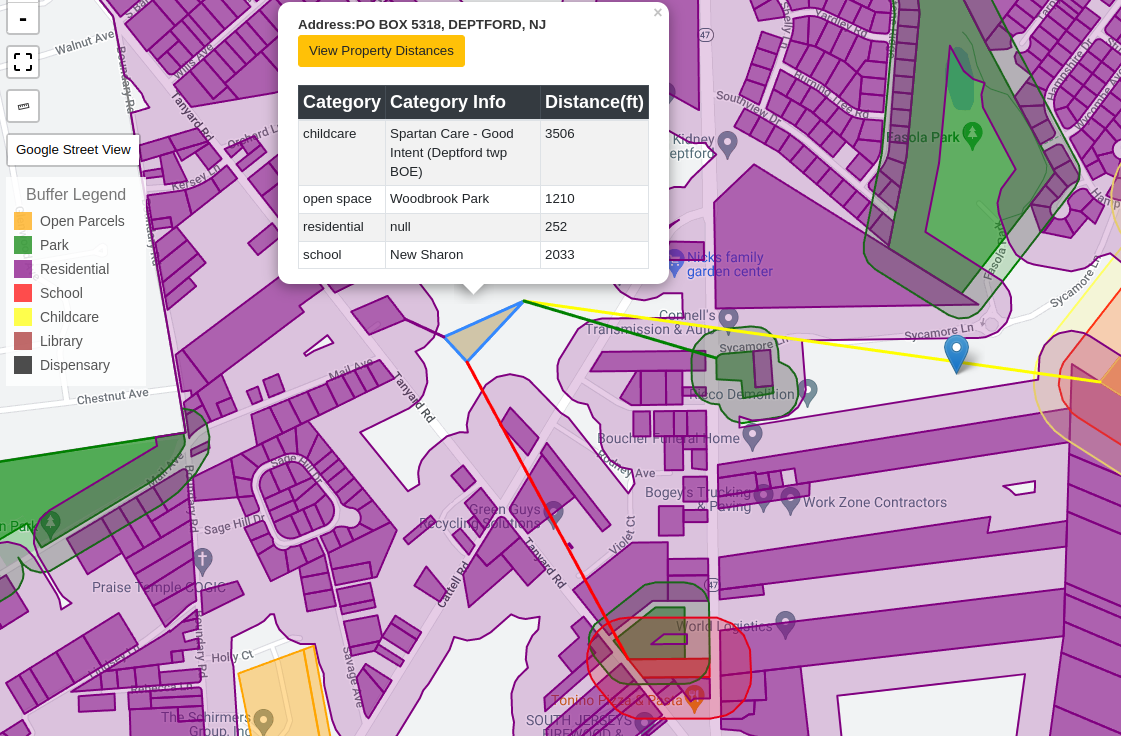Screen dimensions: 1121x736
Task: Click Bogey's Trucking & Paving pin
Action: tap(764, 498)
